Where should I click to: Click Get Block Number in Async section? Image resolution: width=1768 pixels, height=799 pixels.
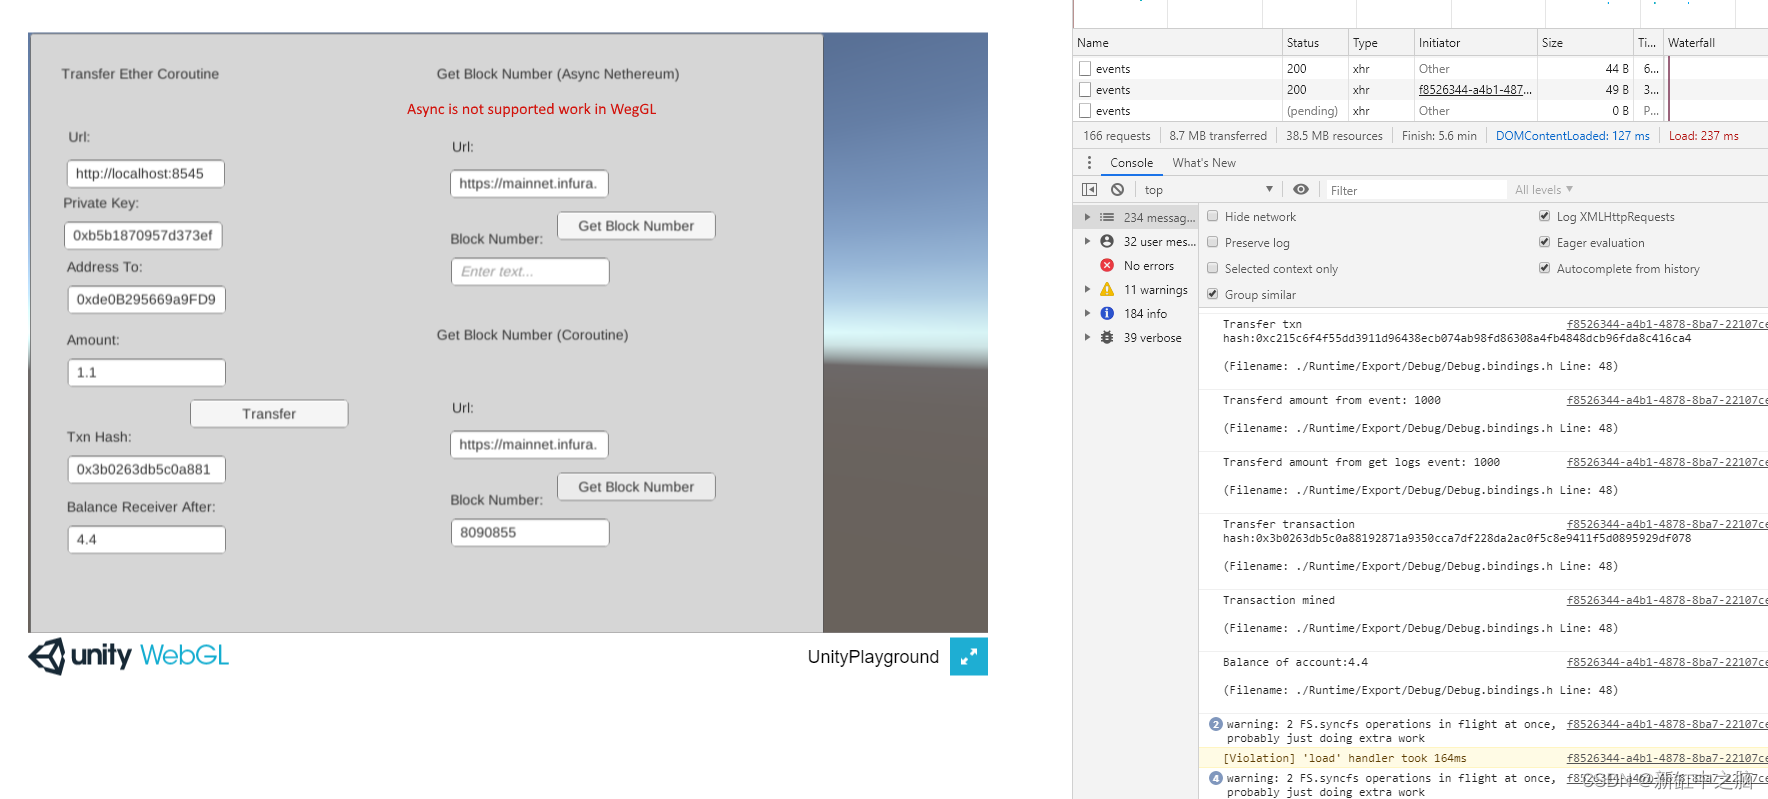coord(636,225)
